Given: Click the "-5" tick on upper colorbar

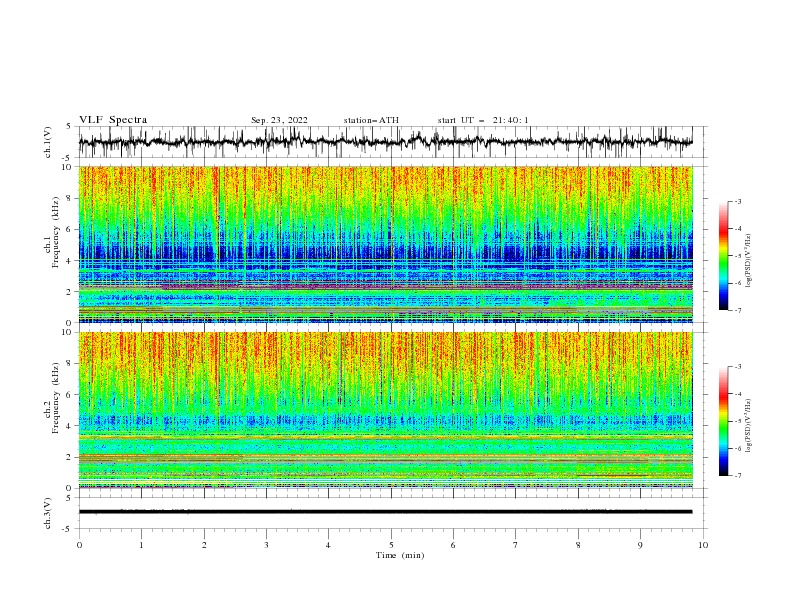Looking at the screenshot, I should point(738,256).
